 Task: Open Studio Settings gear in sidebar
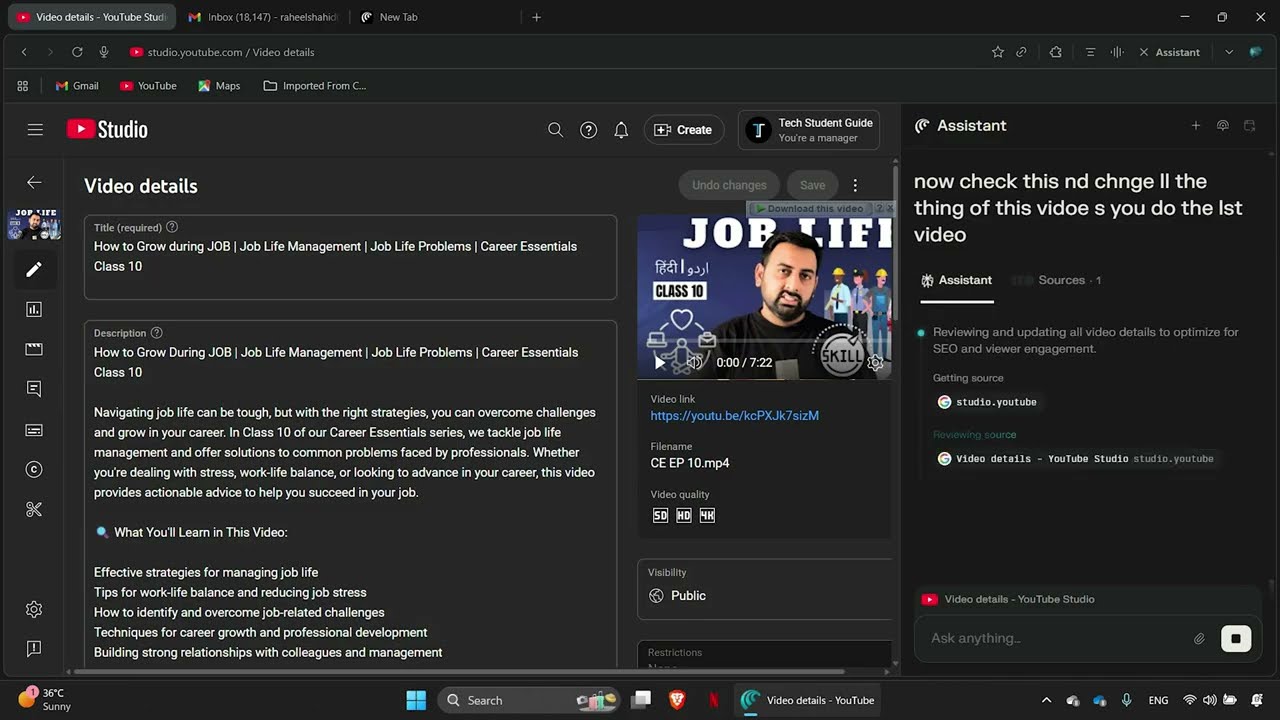tap(34, 609)
